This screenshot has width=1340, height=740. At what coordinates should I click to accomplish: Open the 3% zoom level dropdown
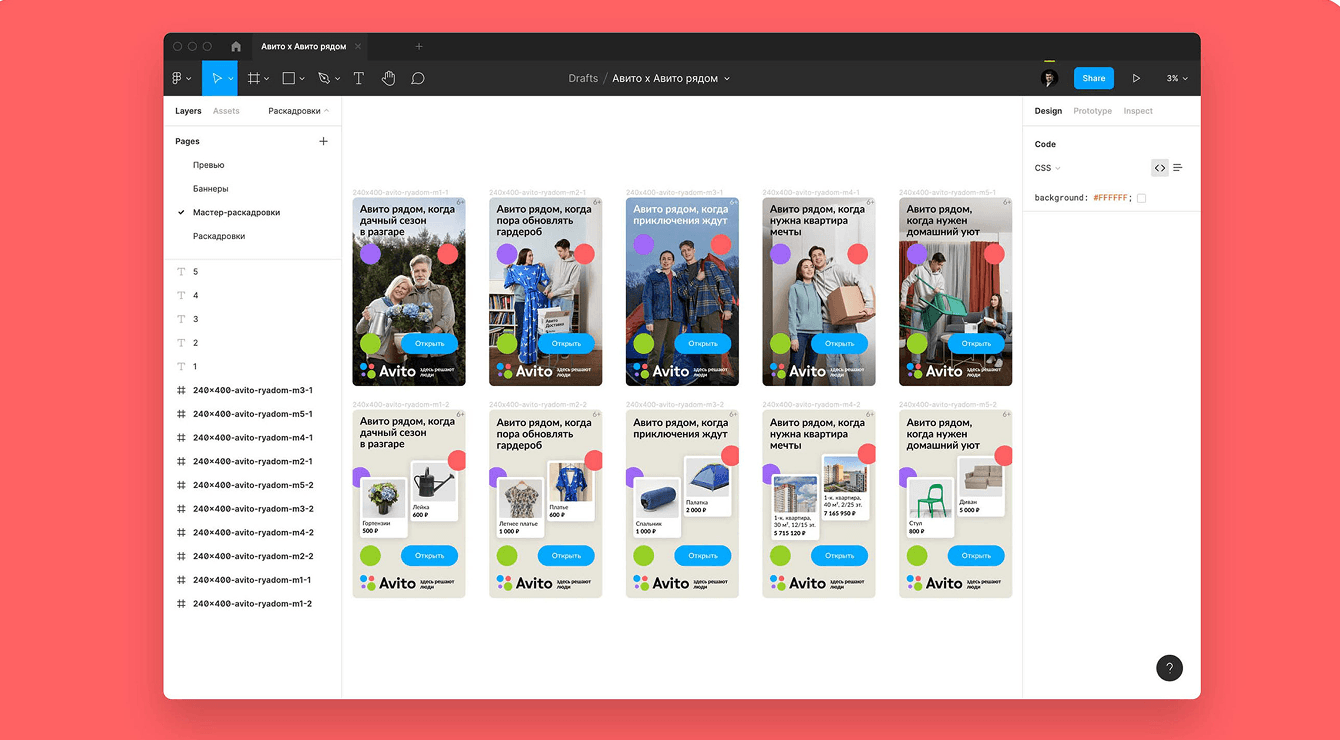point(1176,78)
